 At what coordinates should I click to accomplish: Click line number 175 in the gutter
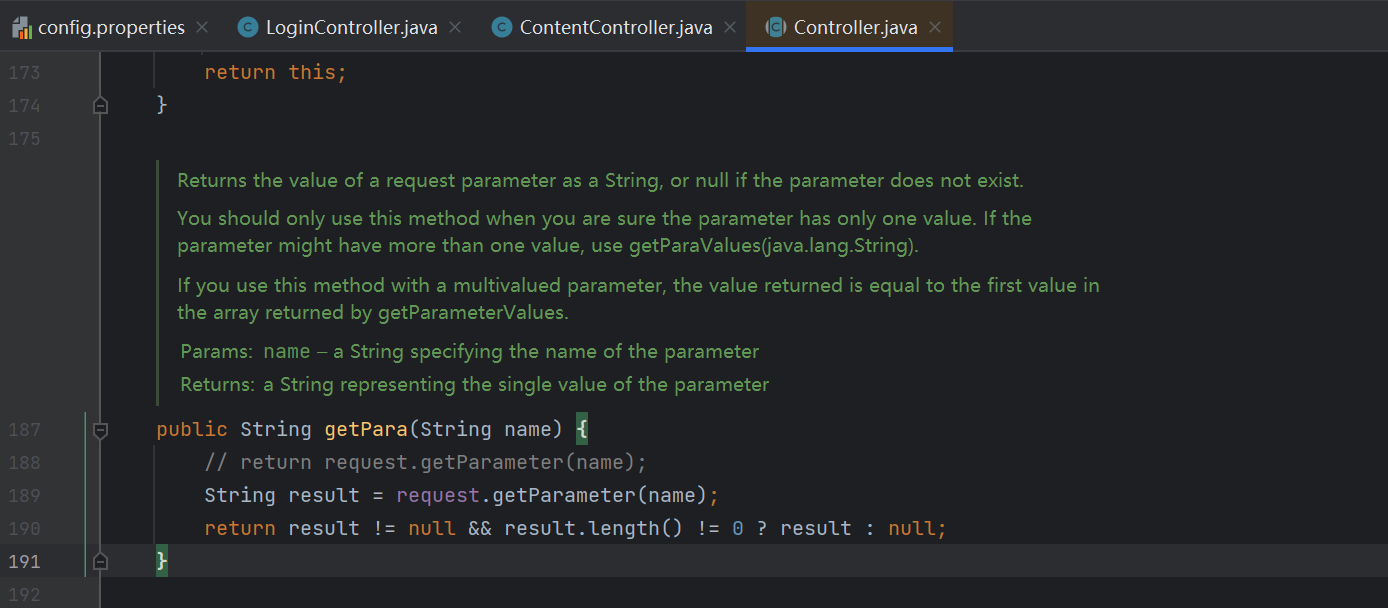[x=24, y=138]
